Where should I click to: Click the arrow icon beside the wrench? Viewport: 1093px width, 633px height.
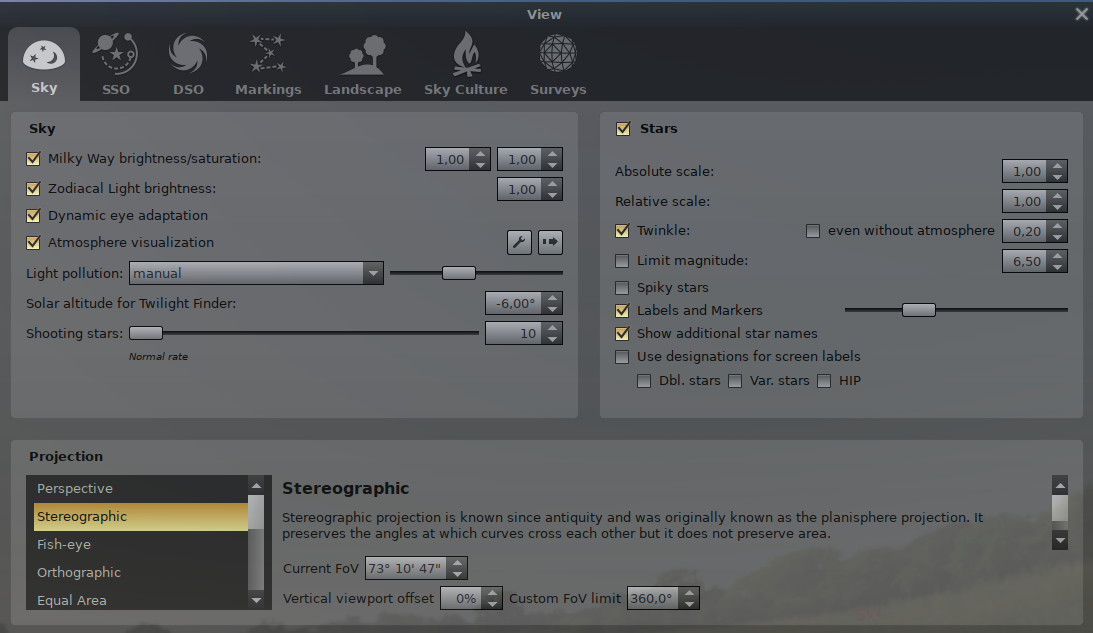pyautogui.click(x=551, y=242)
